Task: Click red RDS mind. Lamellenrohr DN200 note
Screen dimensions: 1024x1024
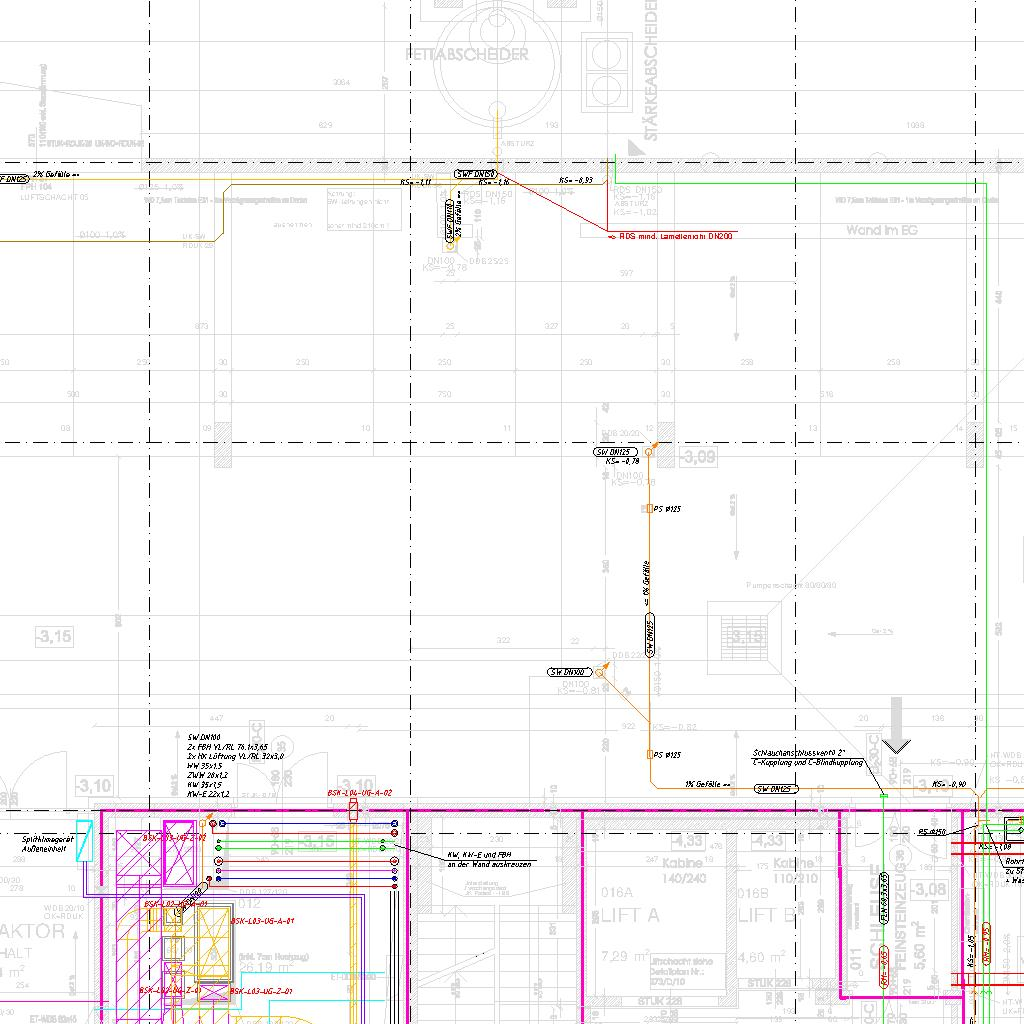Action: point(675,236)
